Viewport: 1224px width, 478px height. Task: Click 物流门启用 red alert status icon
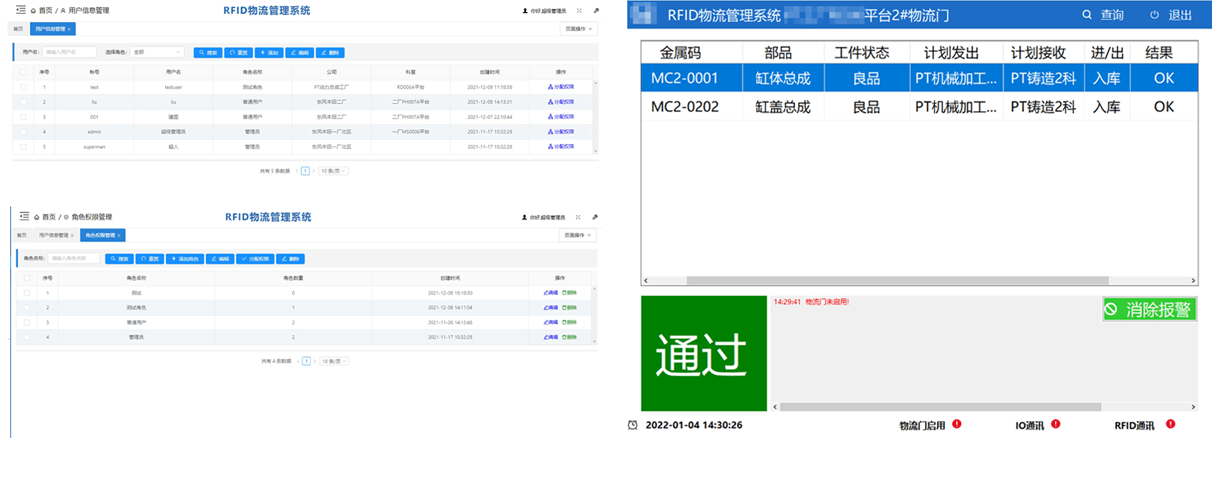coord(957,424)
